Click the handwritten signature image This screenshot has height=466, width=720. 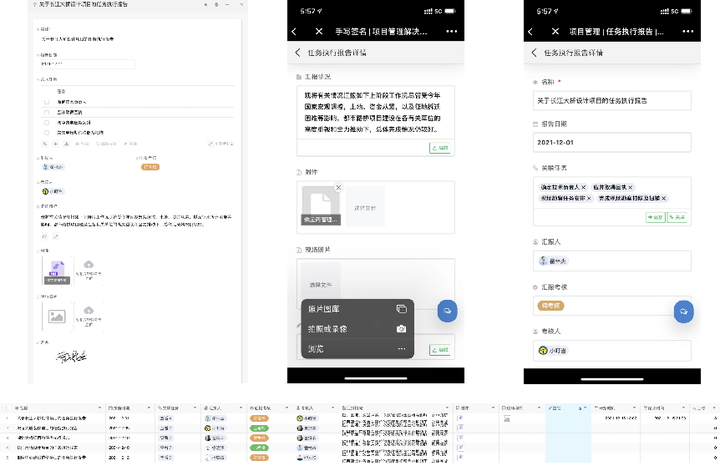pos(71,356)
